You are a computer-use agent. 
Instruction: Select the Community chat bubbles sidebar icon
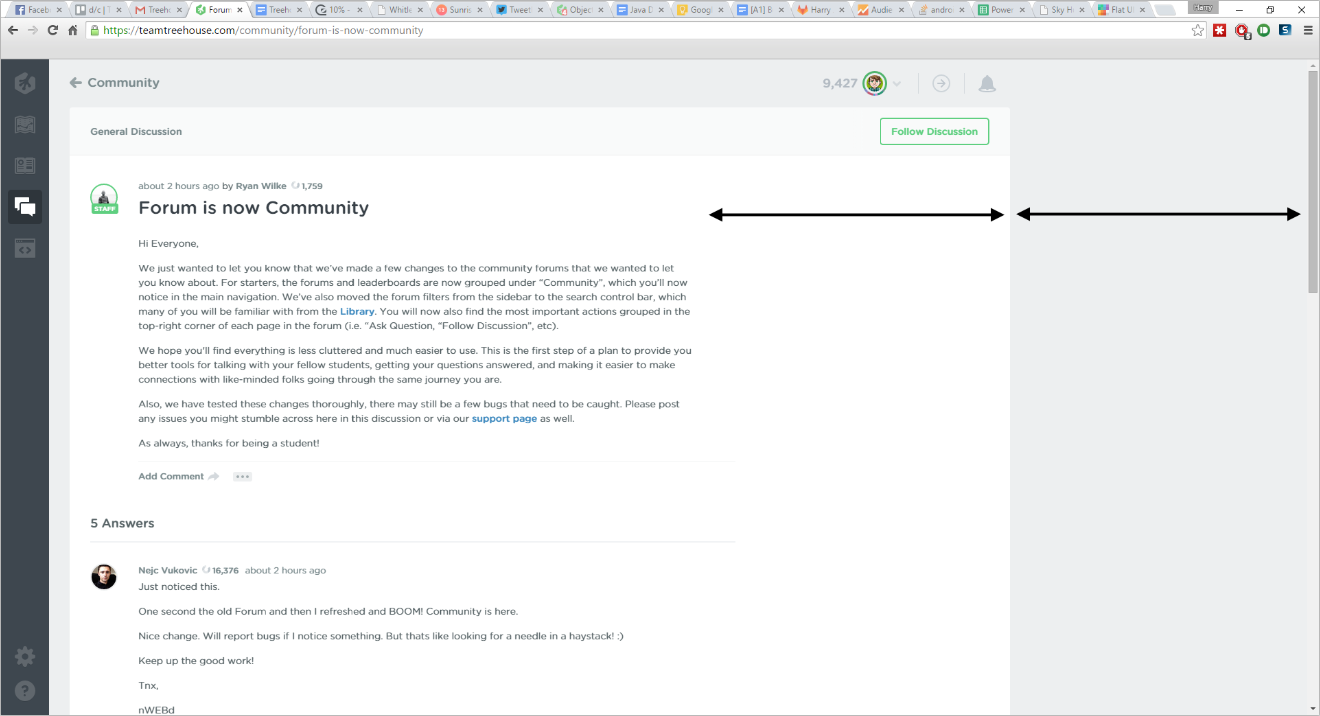[25, 207]
